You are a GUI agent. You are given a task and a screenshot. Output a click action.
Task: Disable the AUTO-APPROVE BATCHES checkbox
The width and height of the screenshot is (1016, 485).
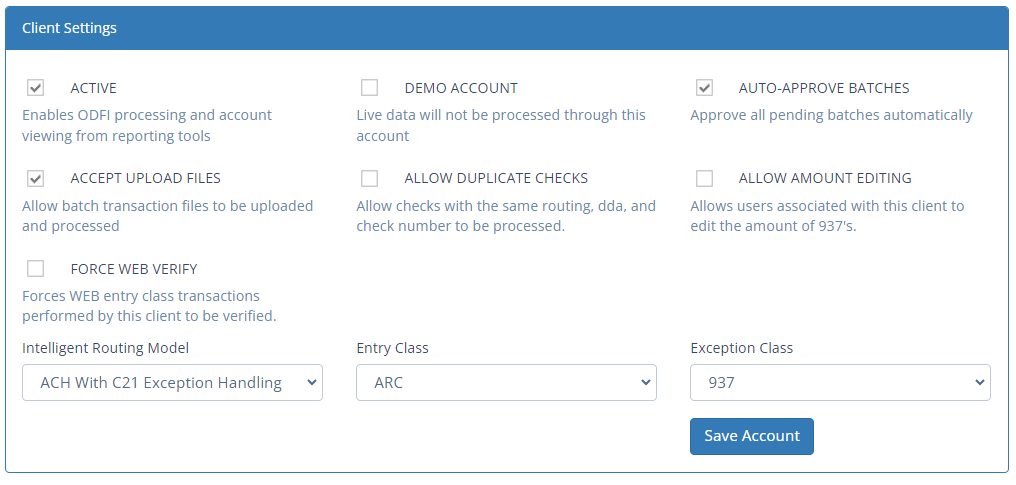tap(704, 88)
